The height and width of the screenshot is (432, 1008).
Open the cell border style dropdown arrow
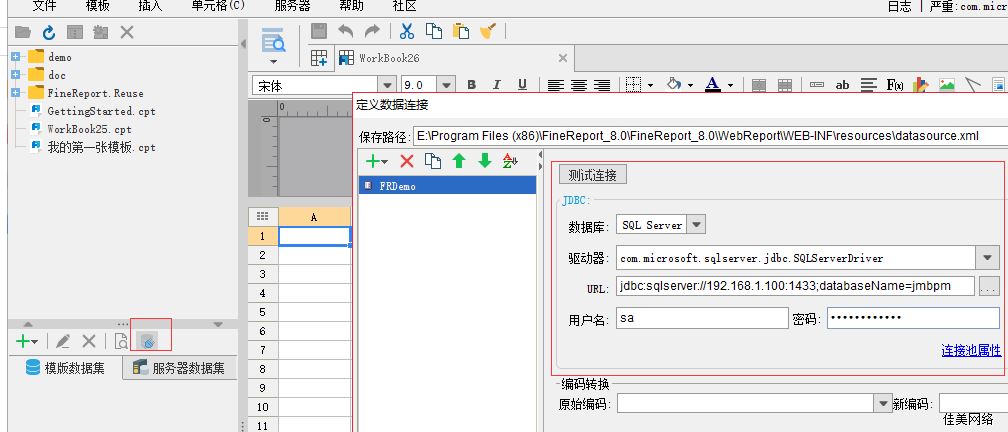point(651,85)
